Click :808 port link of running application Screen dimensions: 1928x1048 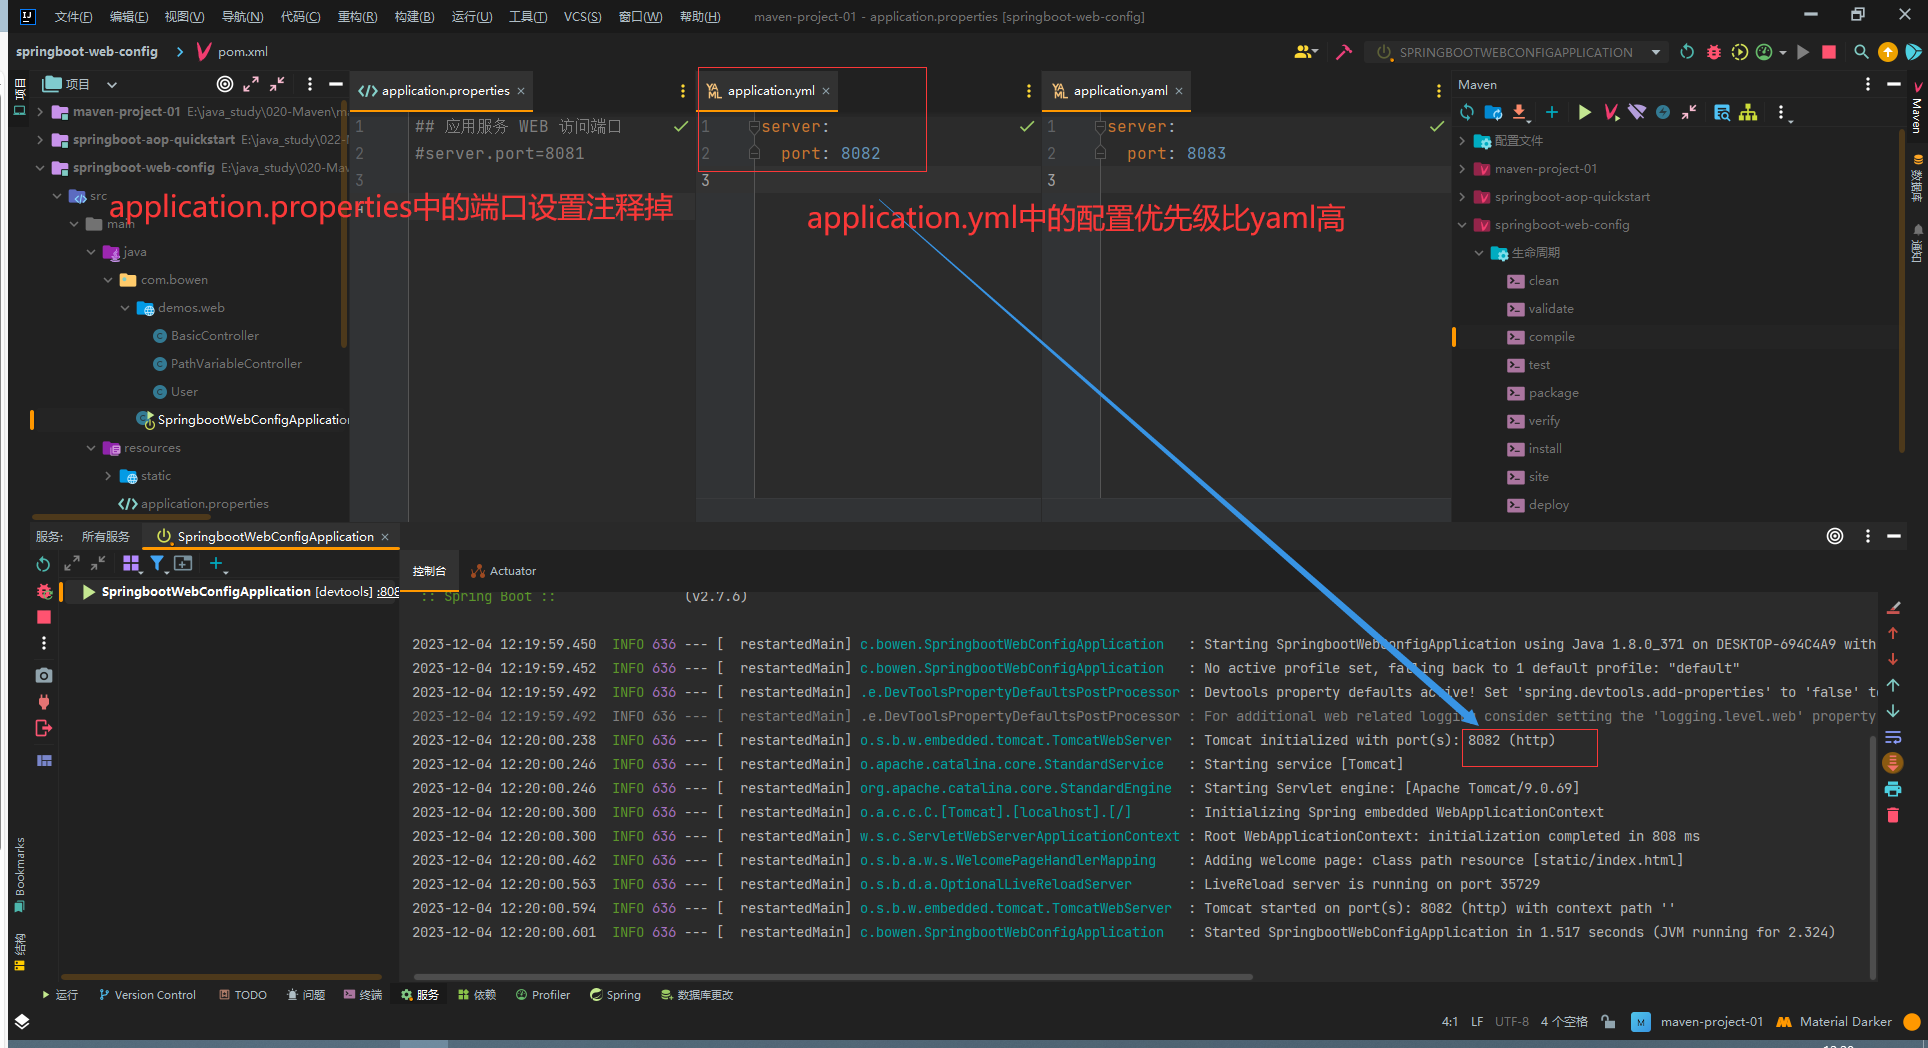pos(388,592)
